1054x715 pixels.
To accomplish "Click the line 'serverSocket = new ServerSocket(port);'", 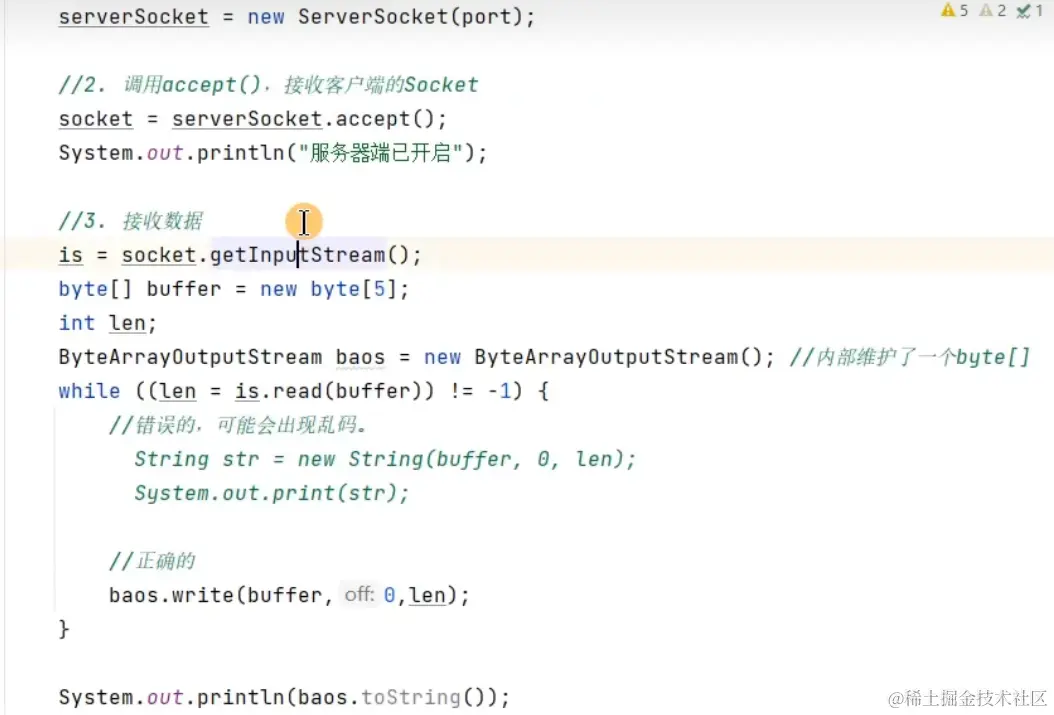I will point(296,17).
